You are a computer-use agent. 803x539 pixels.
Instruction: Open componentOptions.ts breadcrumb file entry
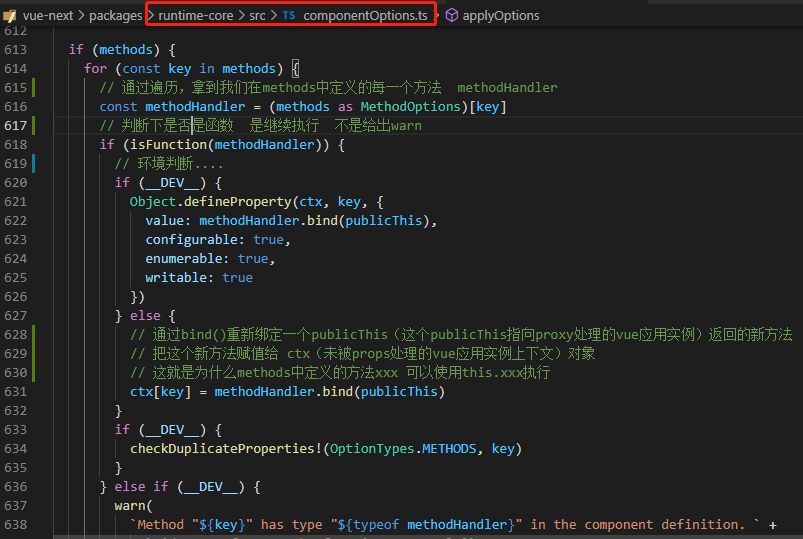(365, 15)
